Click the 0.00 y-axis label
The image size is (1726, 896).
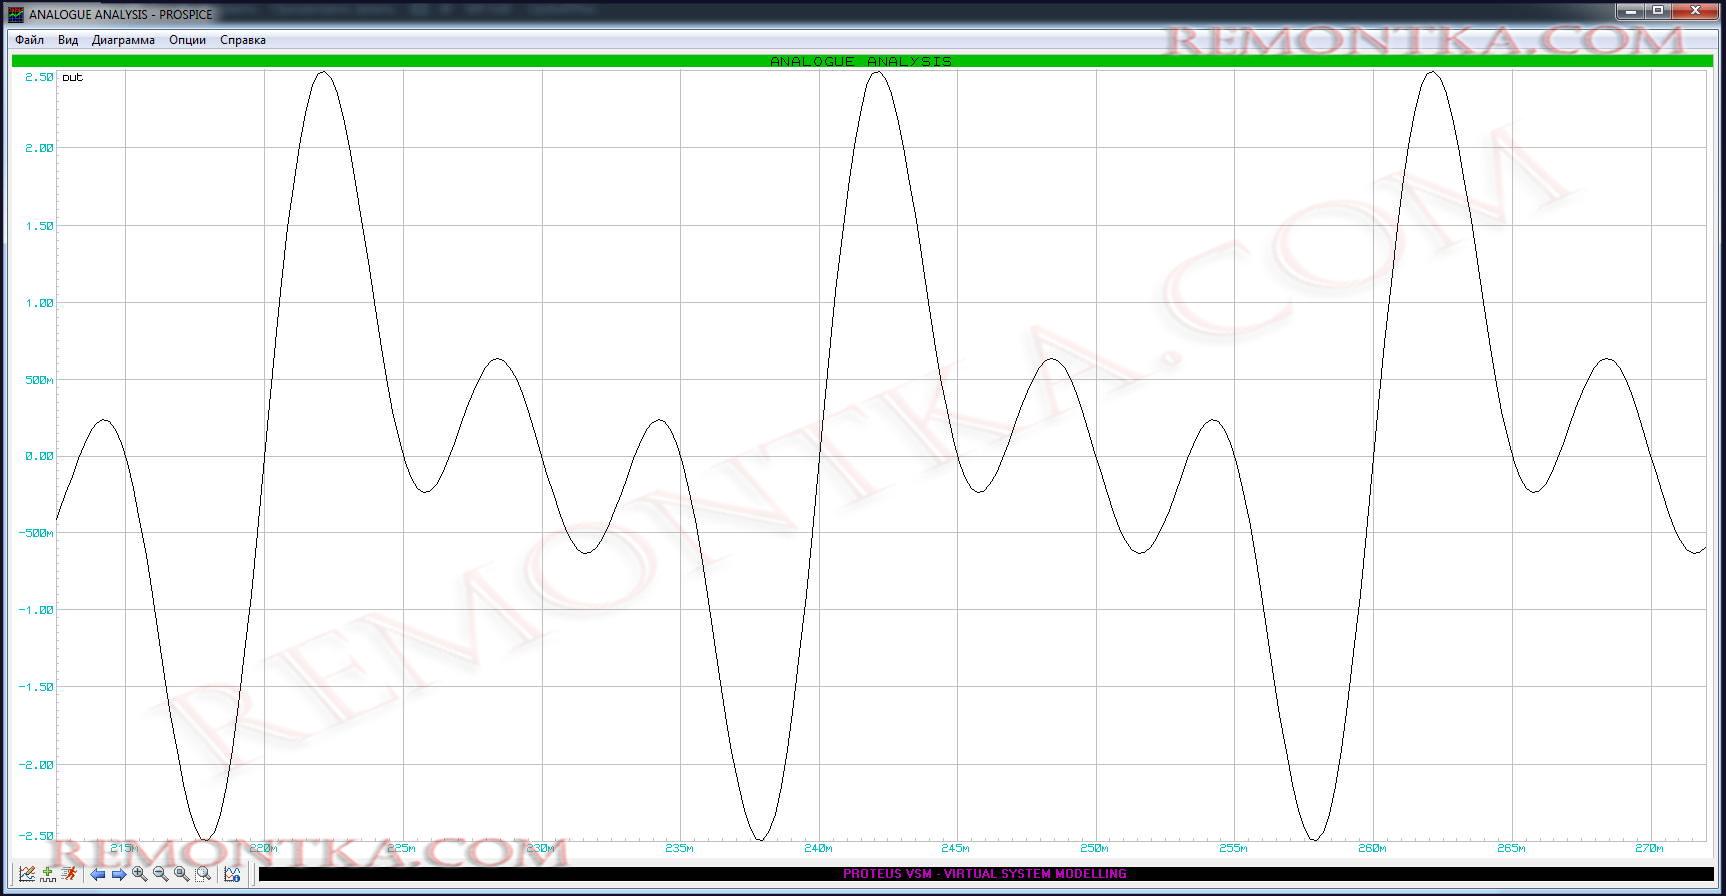[x=40, y=456]
